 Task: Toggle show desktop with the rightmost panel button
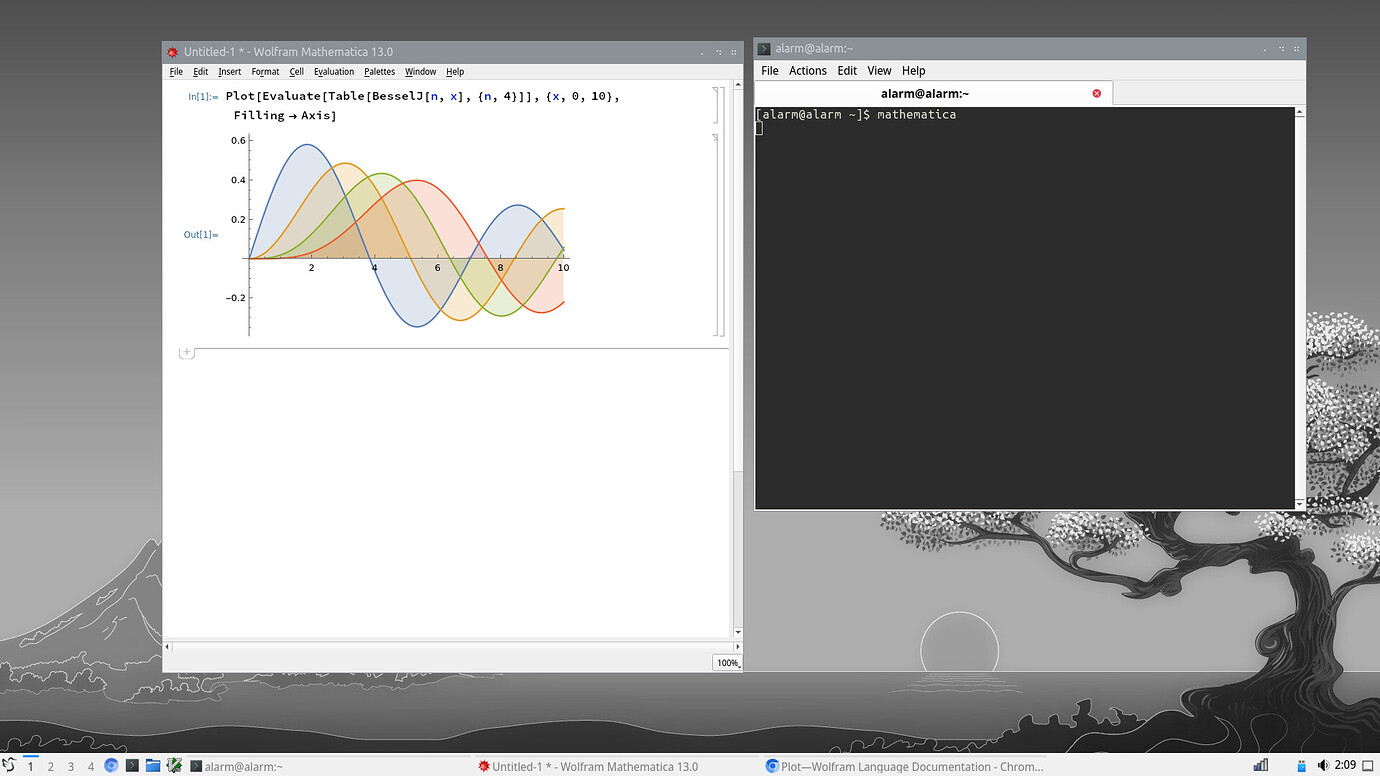[1367, 765]
